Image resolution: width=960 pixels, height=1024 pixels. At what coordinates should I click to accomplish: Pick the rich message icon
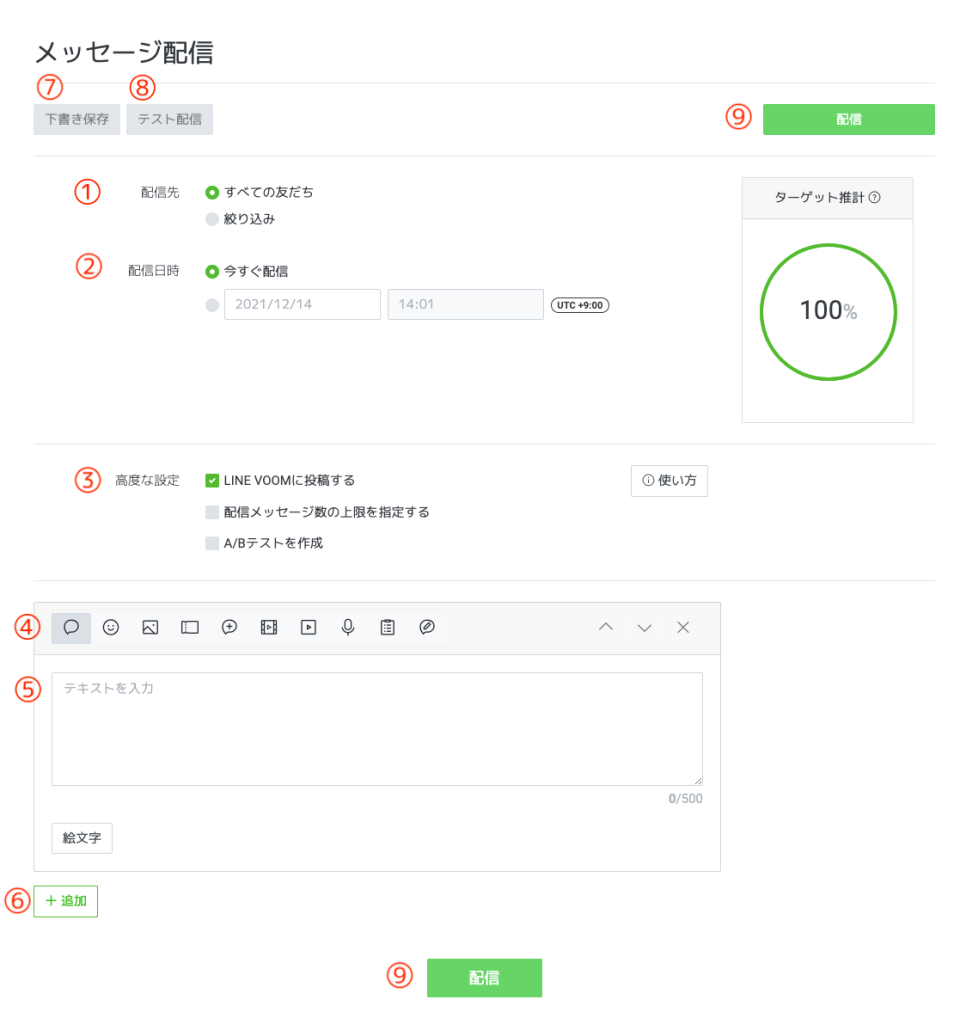point(229,628)
